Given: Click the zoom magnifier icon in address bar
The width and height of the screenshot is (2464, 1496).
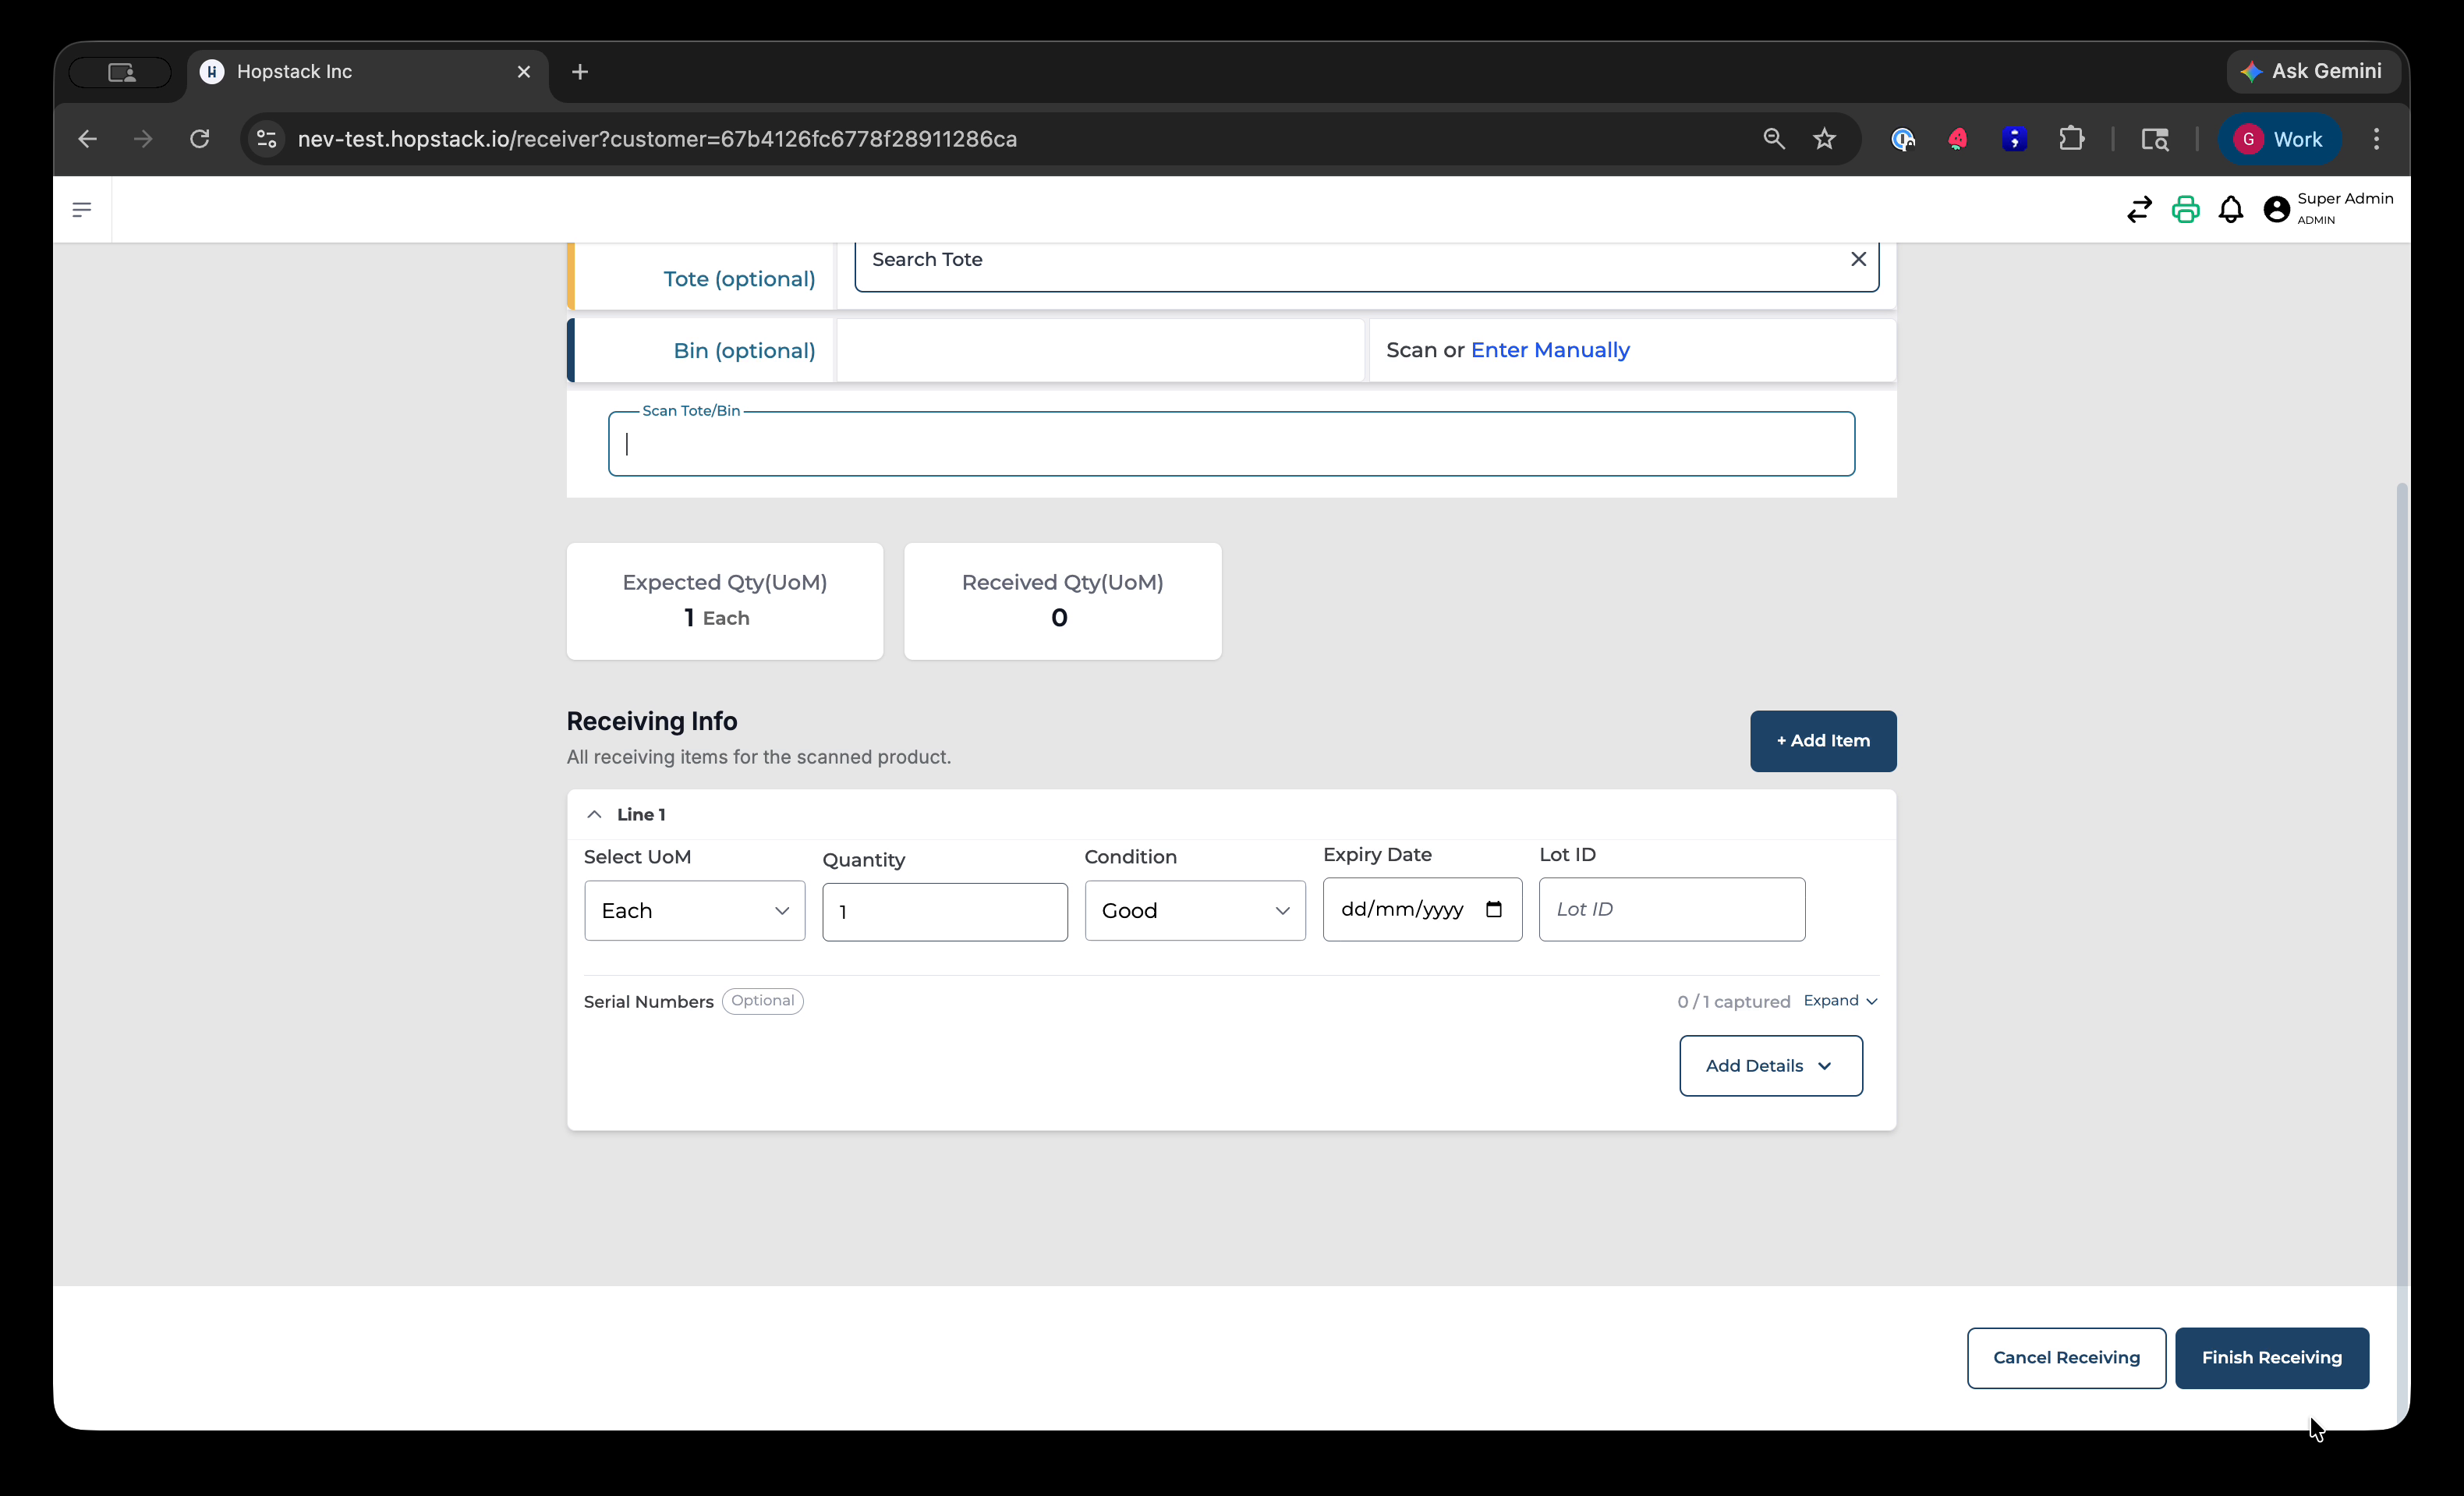Looking at the screenshot, I should point(1773,139).
